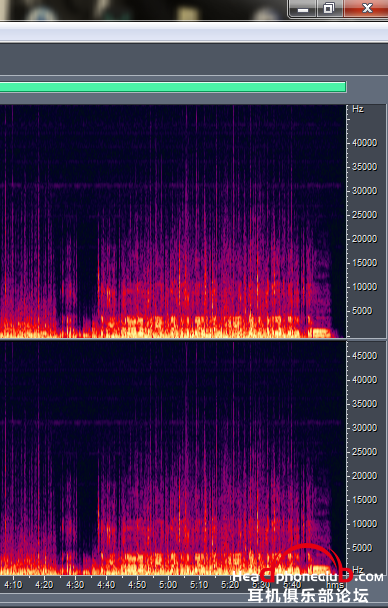
Task: Click the divider between the two channel spectrograms
Action: coord(173,339)
